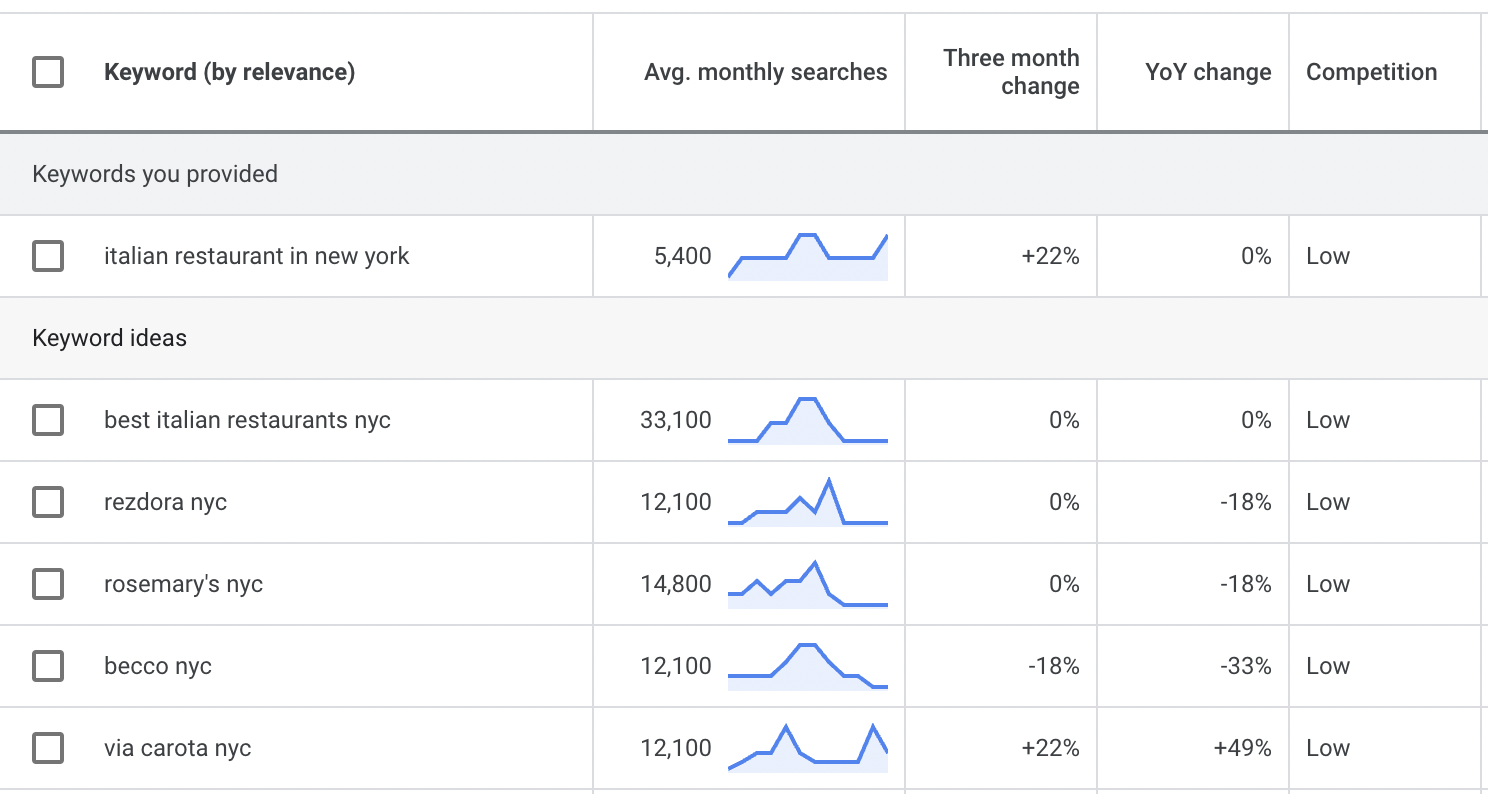1488x794 pixels.
Task: Click the 5,400 monthly searches value
Action: (683, 256)
